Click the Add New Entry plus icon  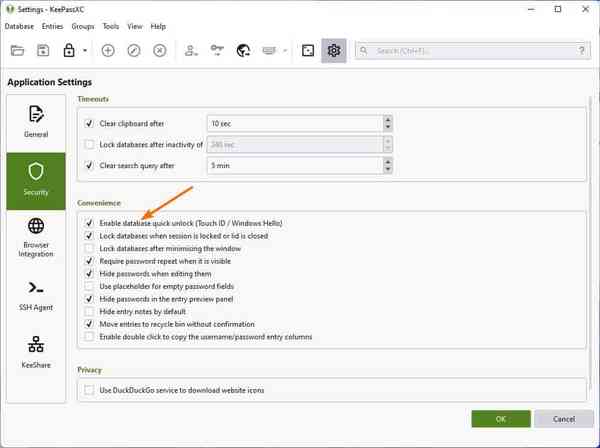[x=108, y=50]
